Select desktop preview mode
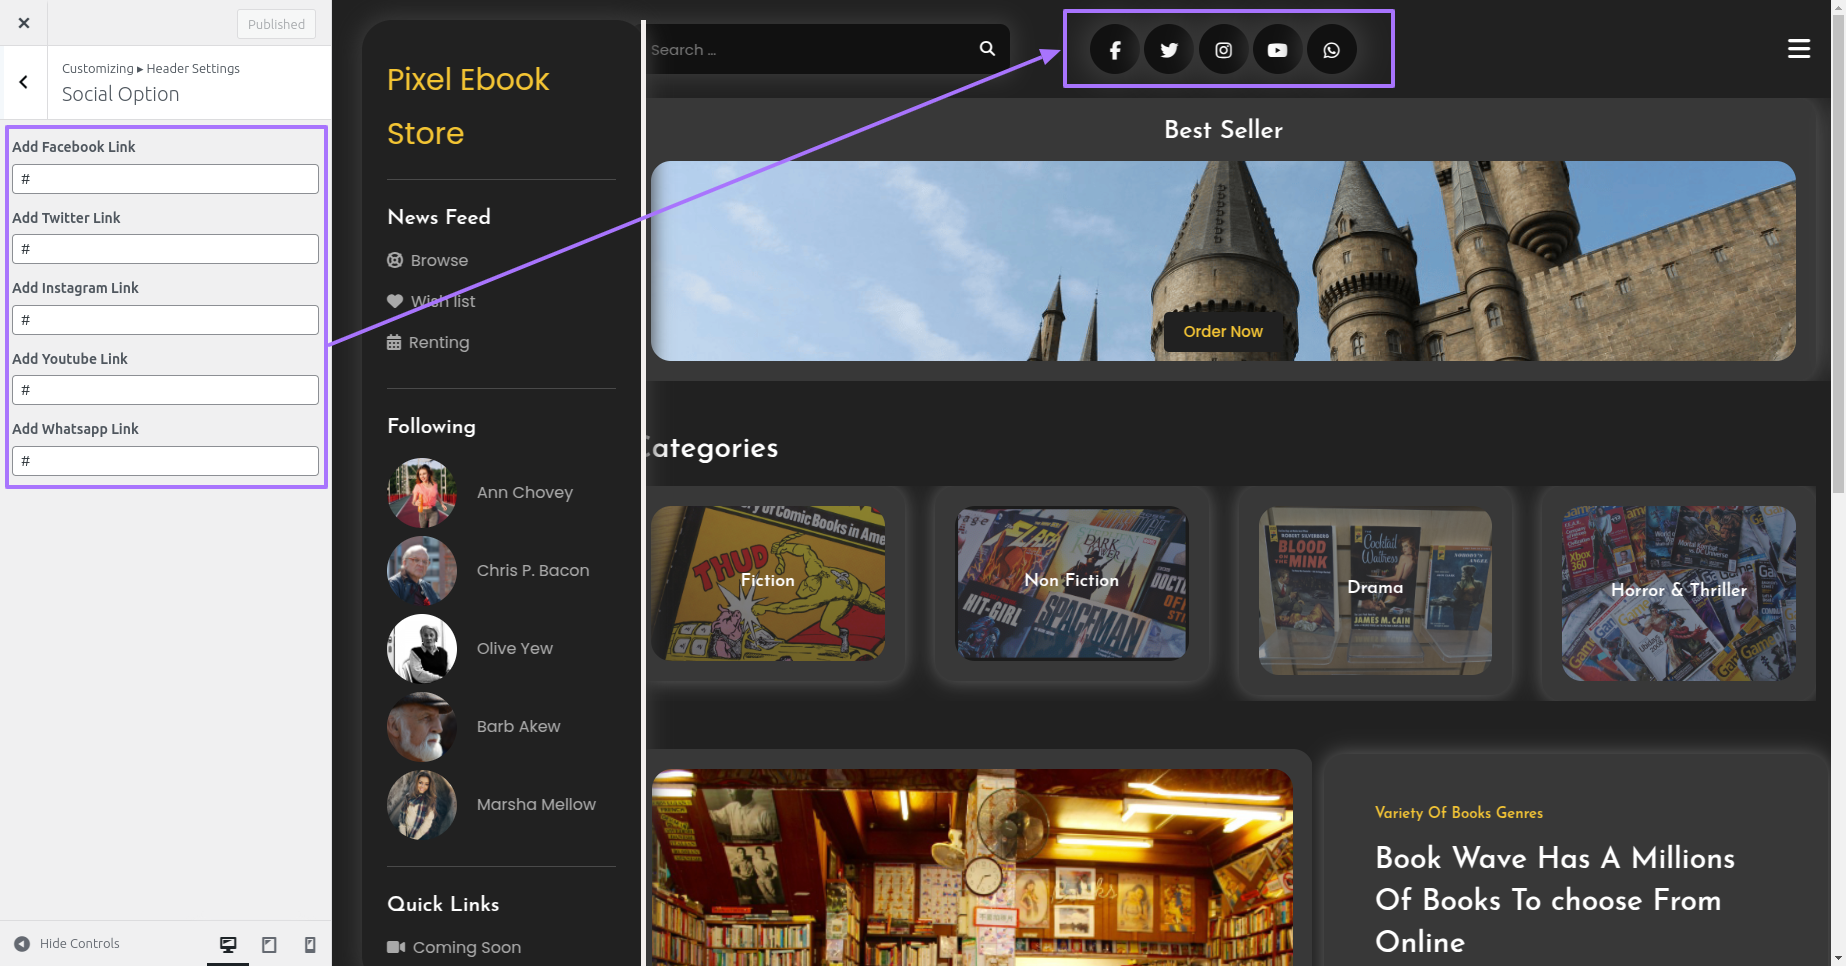 228,944
